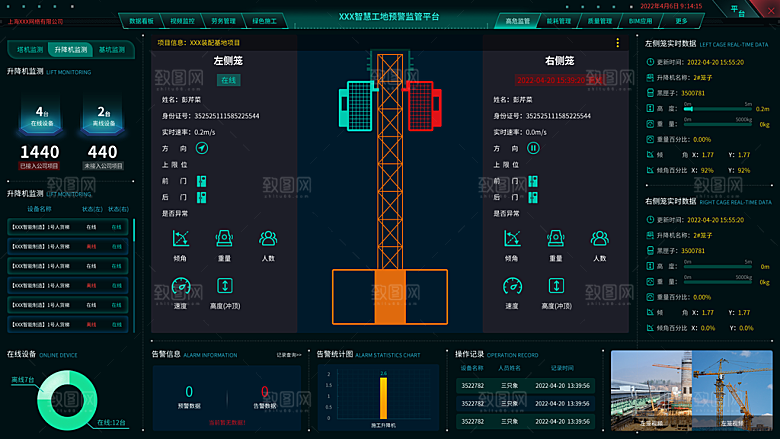Click right cage 后门 door status icon
780x439 pixels.
click(533, 197)
